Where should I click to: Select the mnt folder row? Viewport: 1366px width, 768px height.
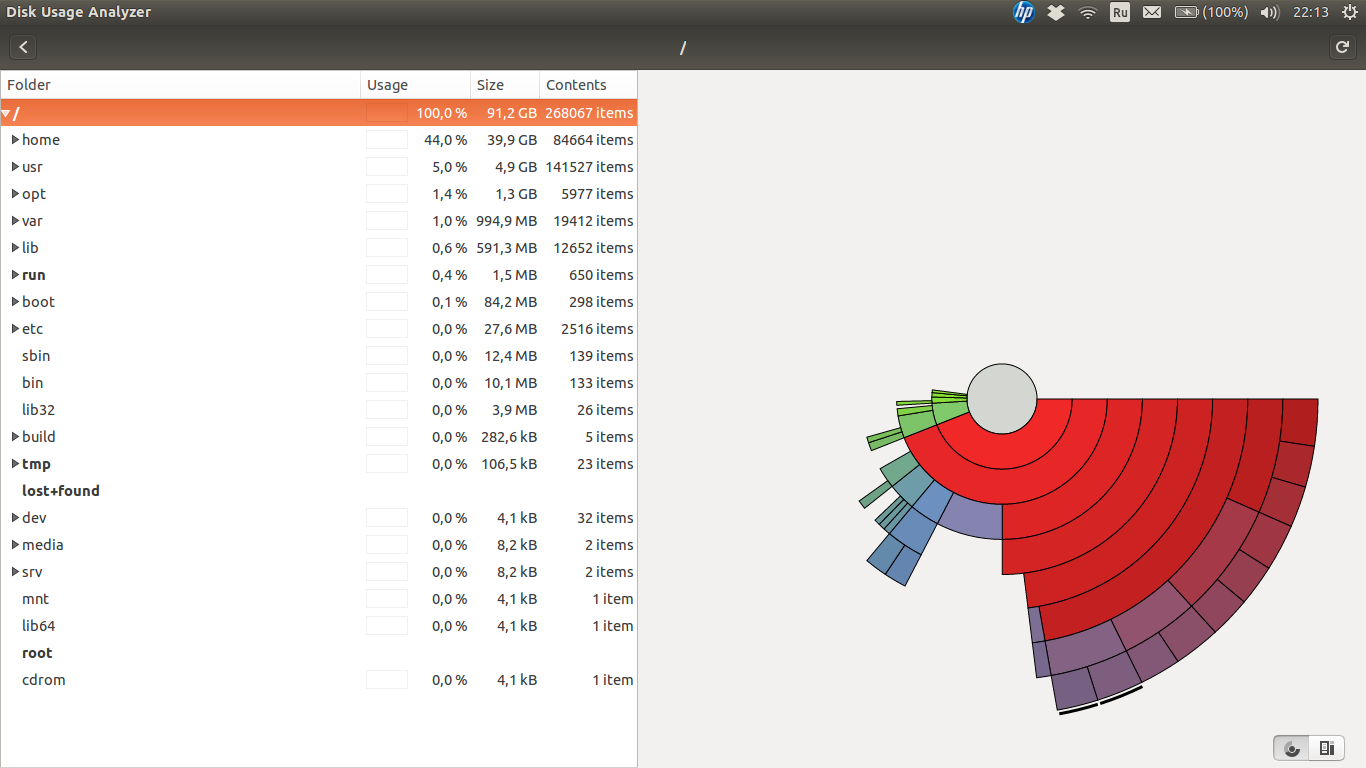[x=319, y=599]
